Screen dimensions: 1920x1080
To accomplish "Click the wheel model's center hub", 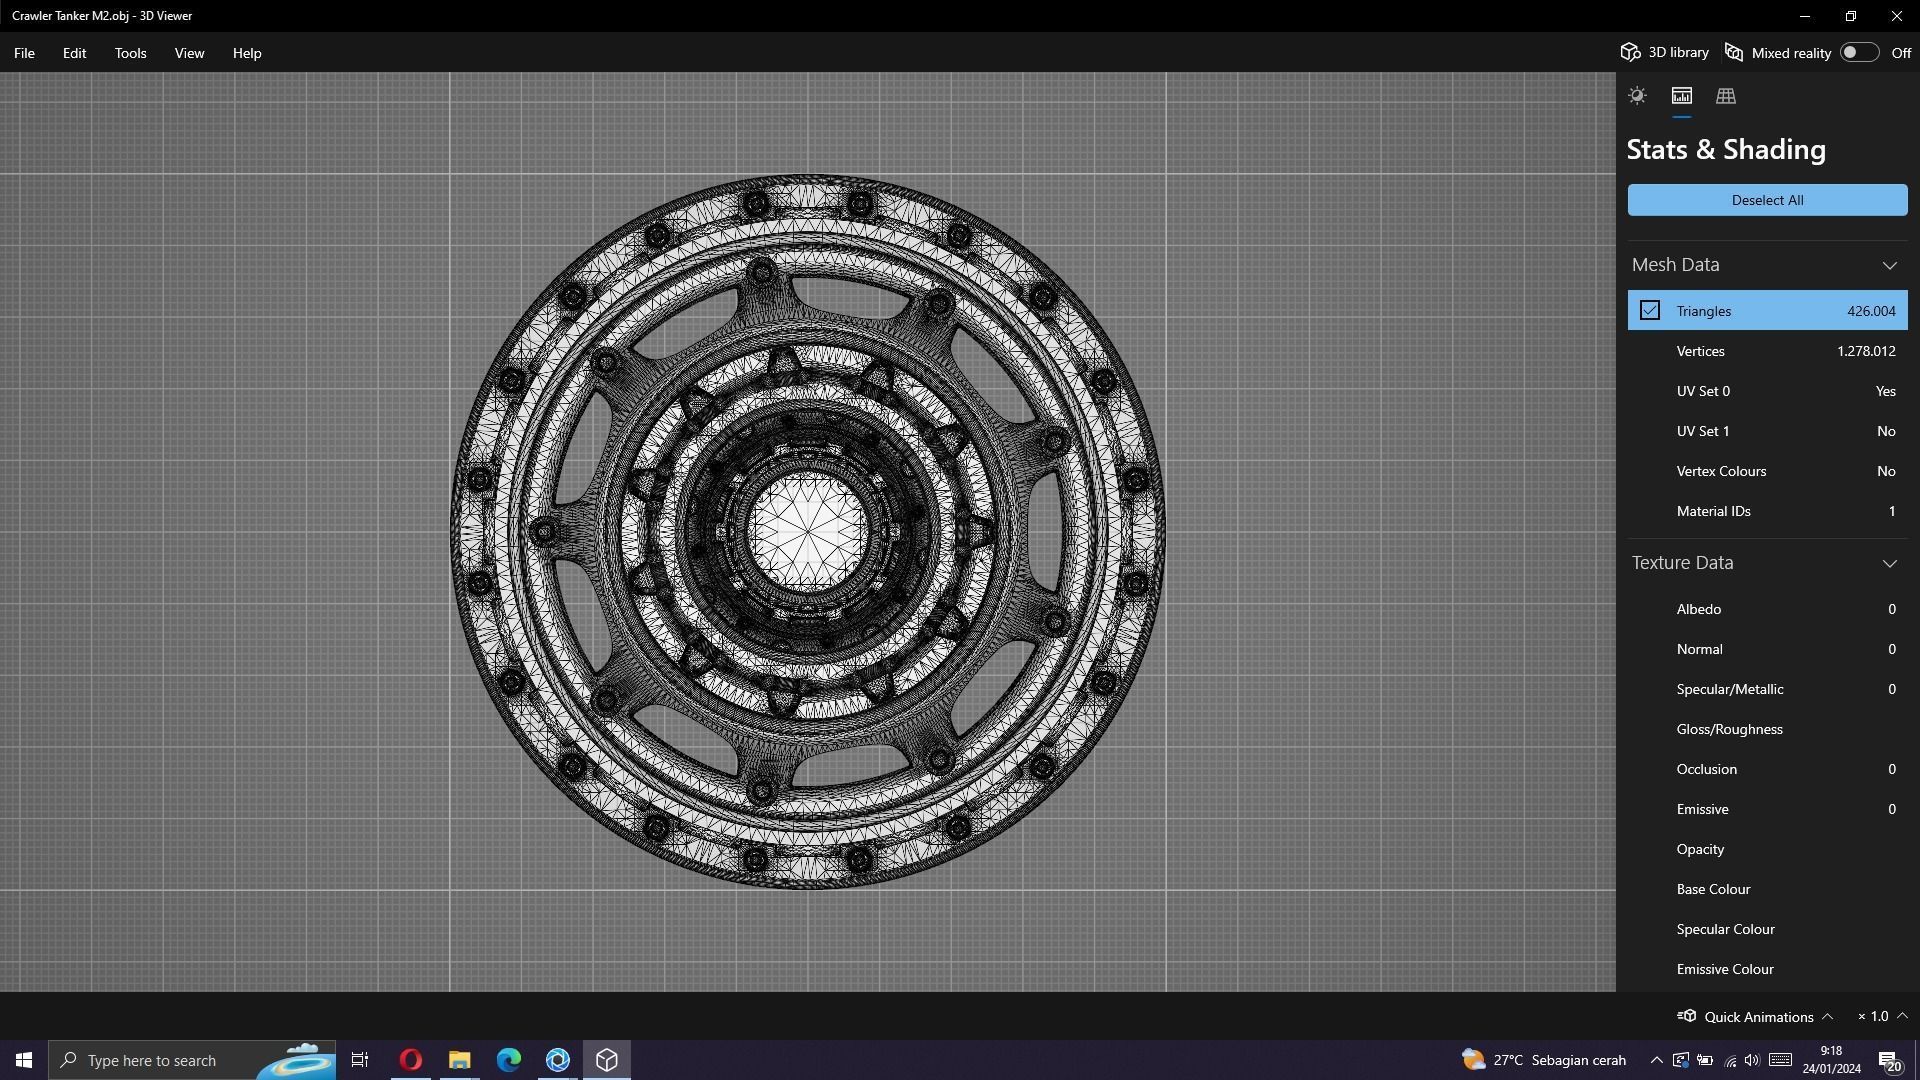I will coord(808,531).
